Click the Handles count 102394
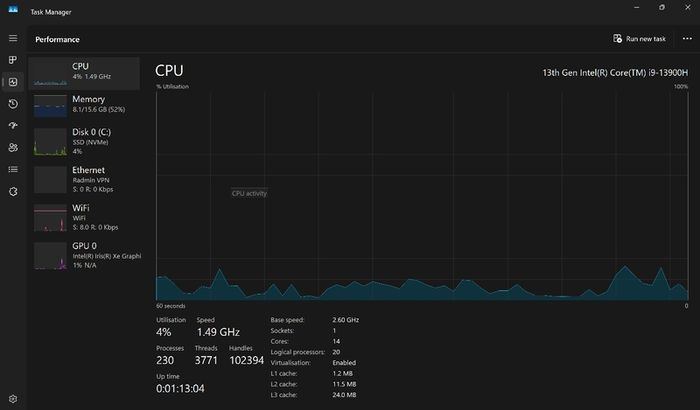 click(x=246, y=360)
